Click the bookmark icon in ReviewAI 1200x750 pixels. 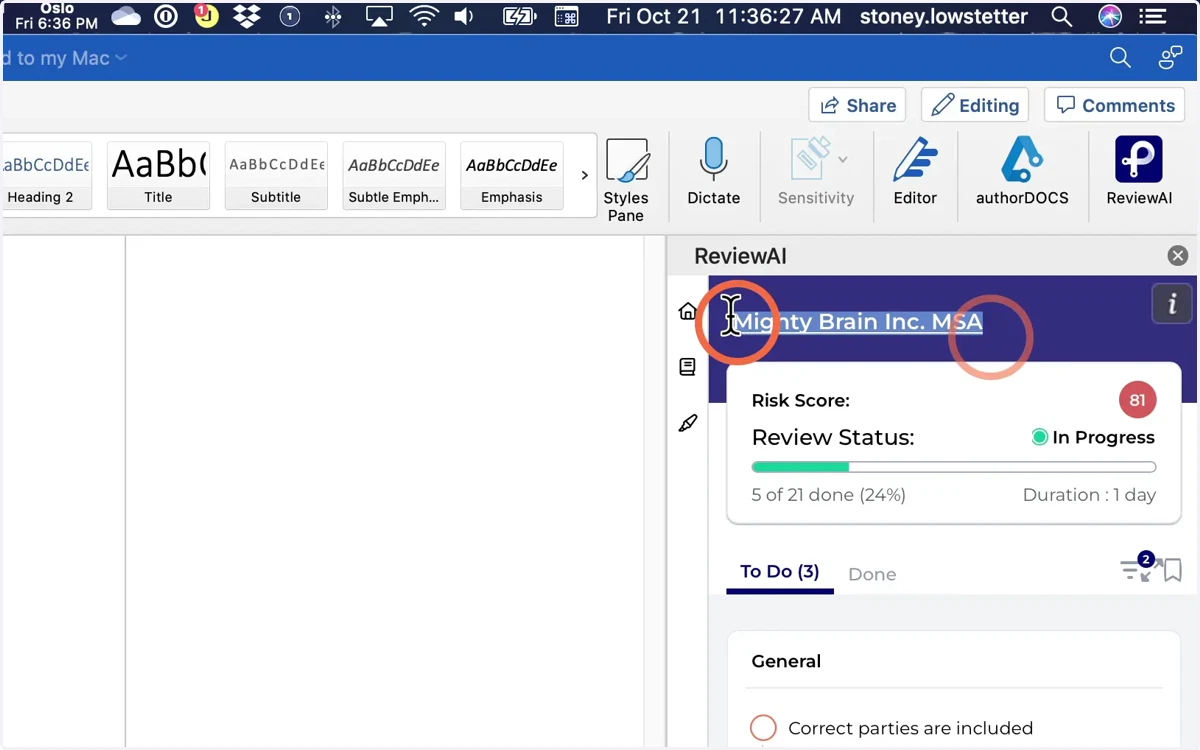(1172, 570)
